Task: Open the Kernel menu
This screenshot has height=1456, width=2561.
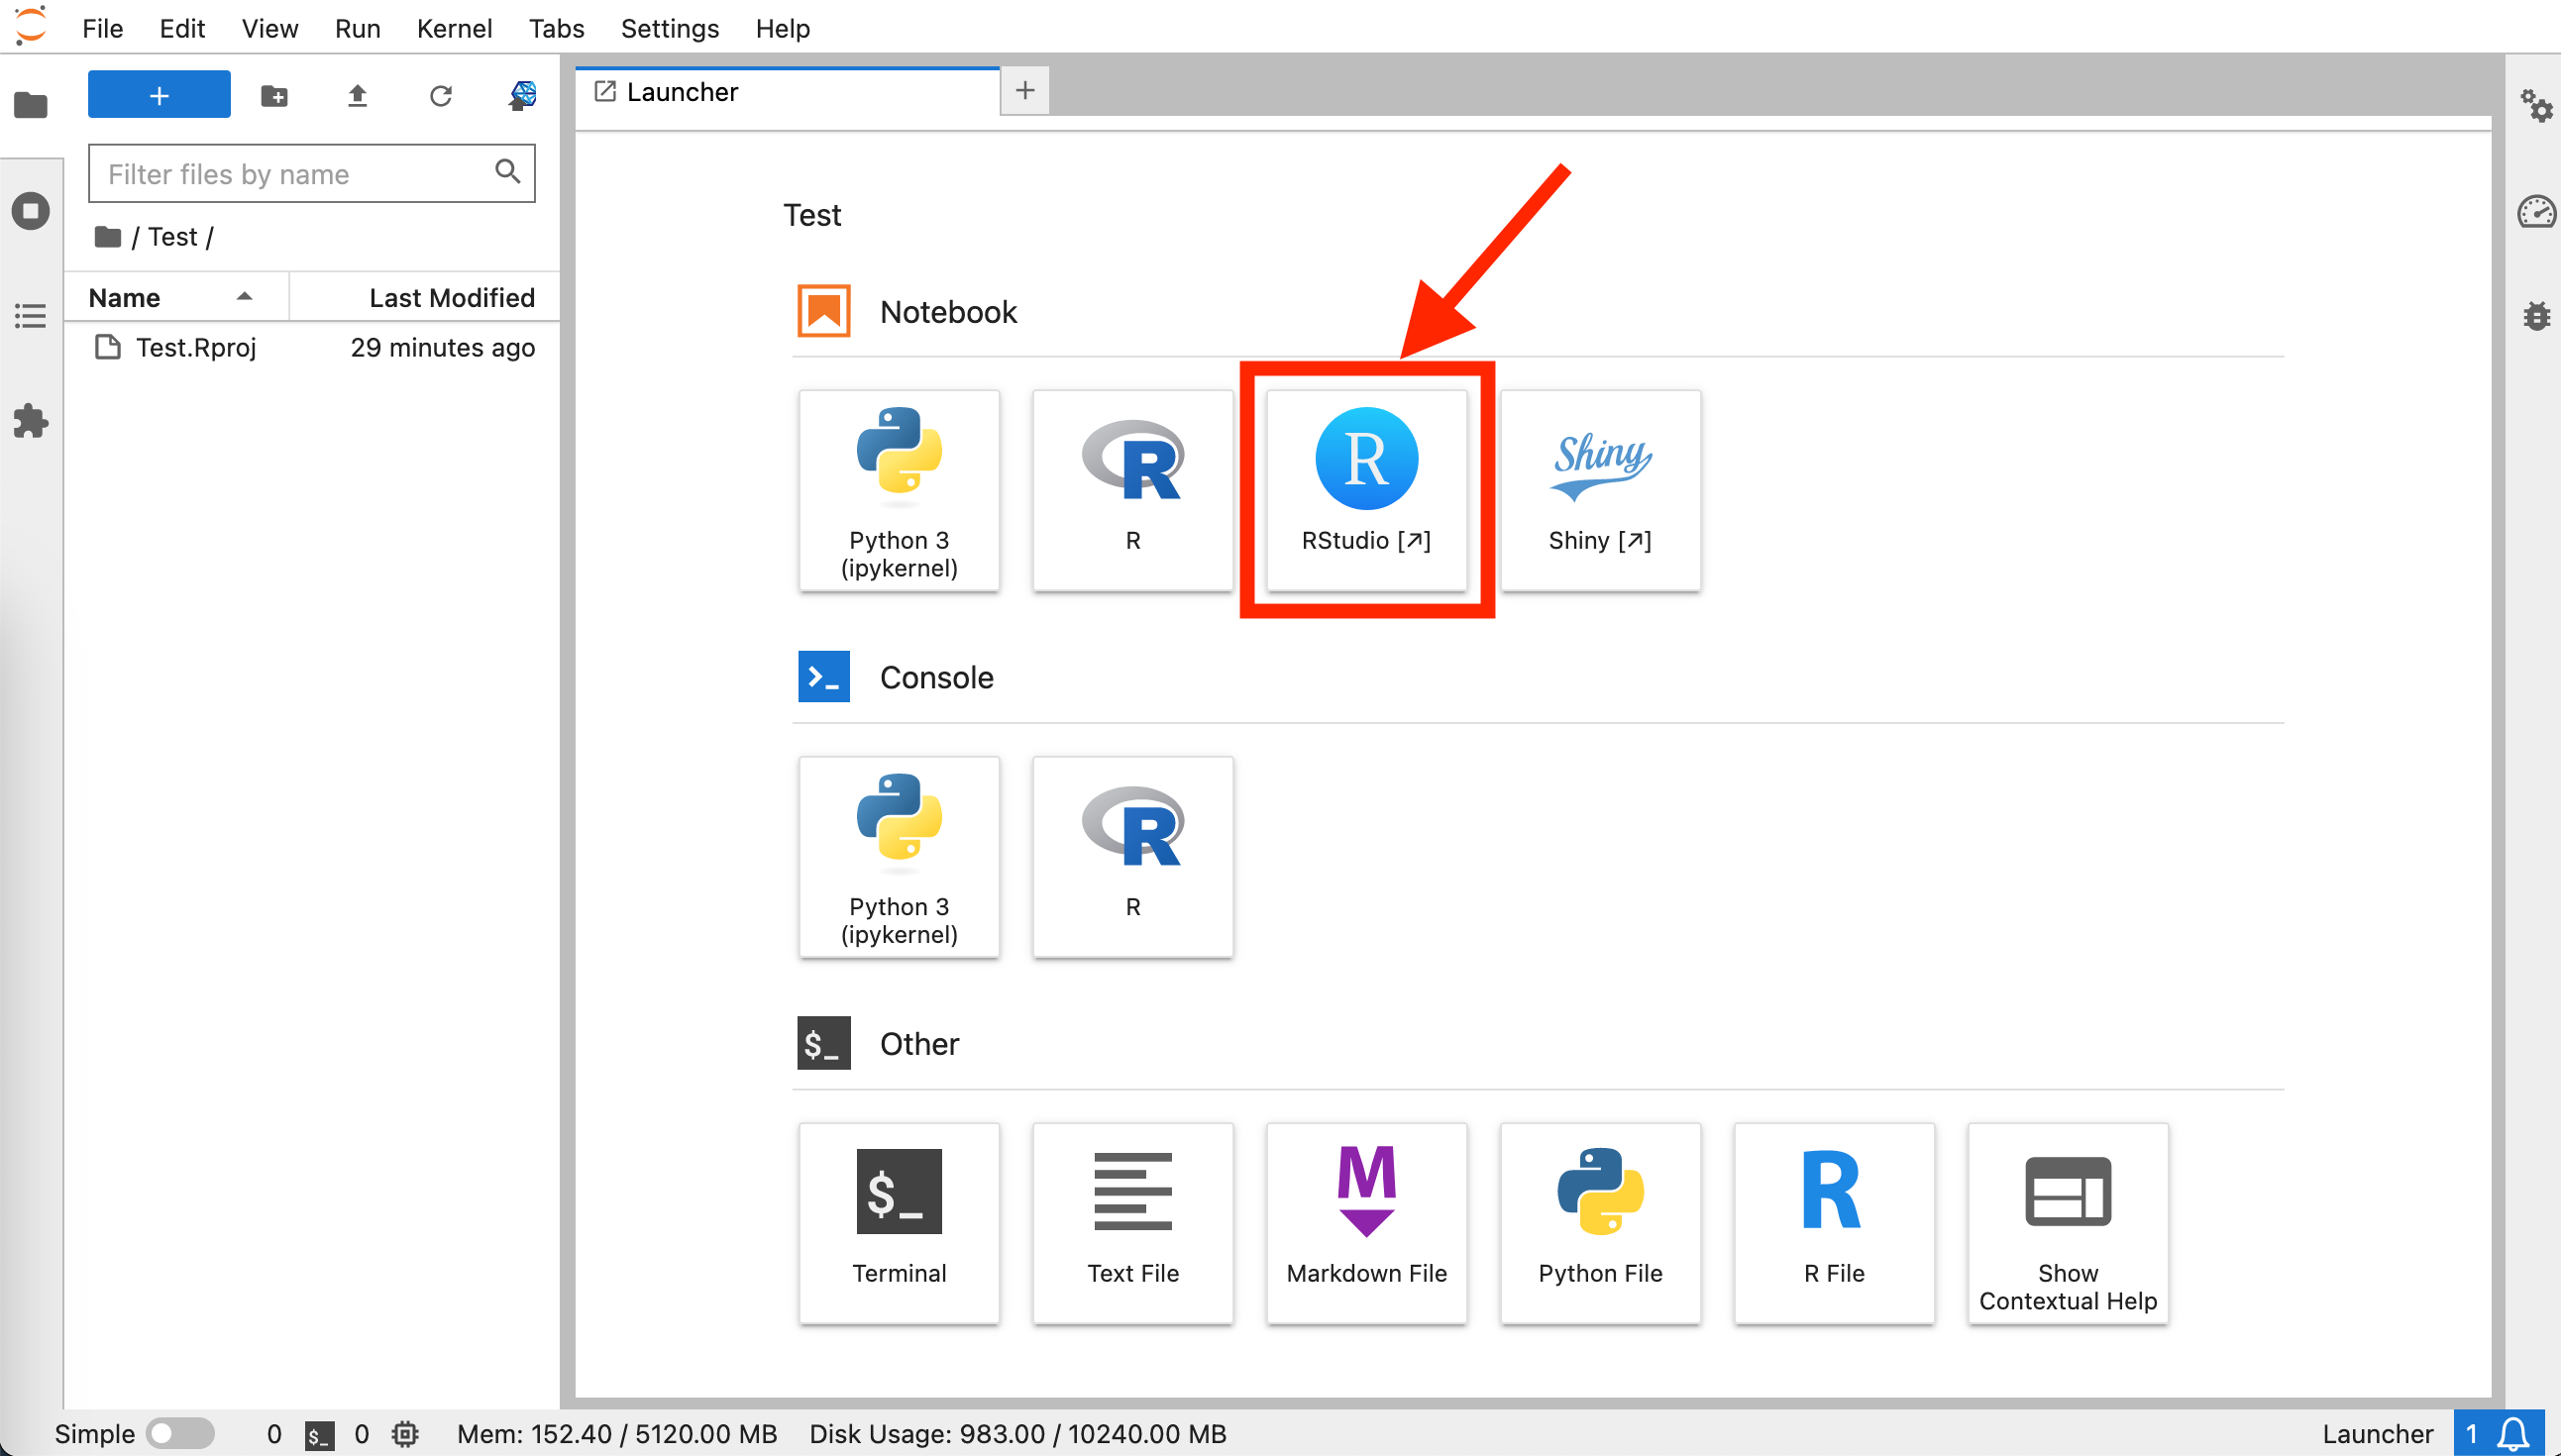Action: click(x=454, y=28)
